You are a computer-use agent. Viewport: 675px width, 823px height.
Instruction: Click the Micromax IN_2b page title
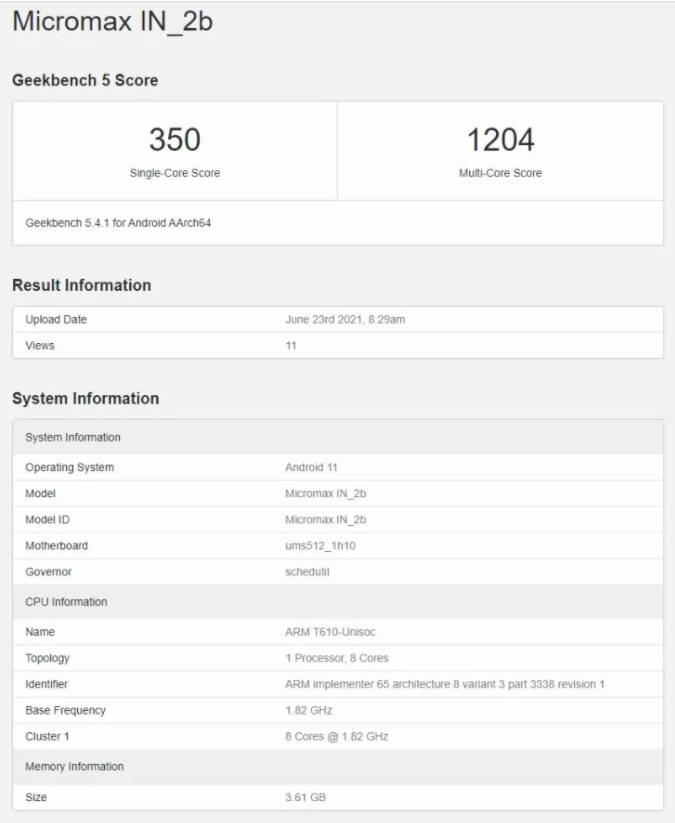click(x=112, y=22)
